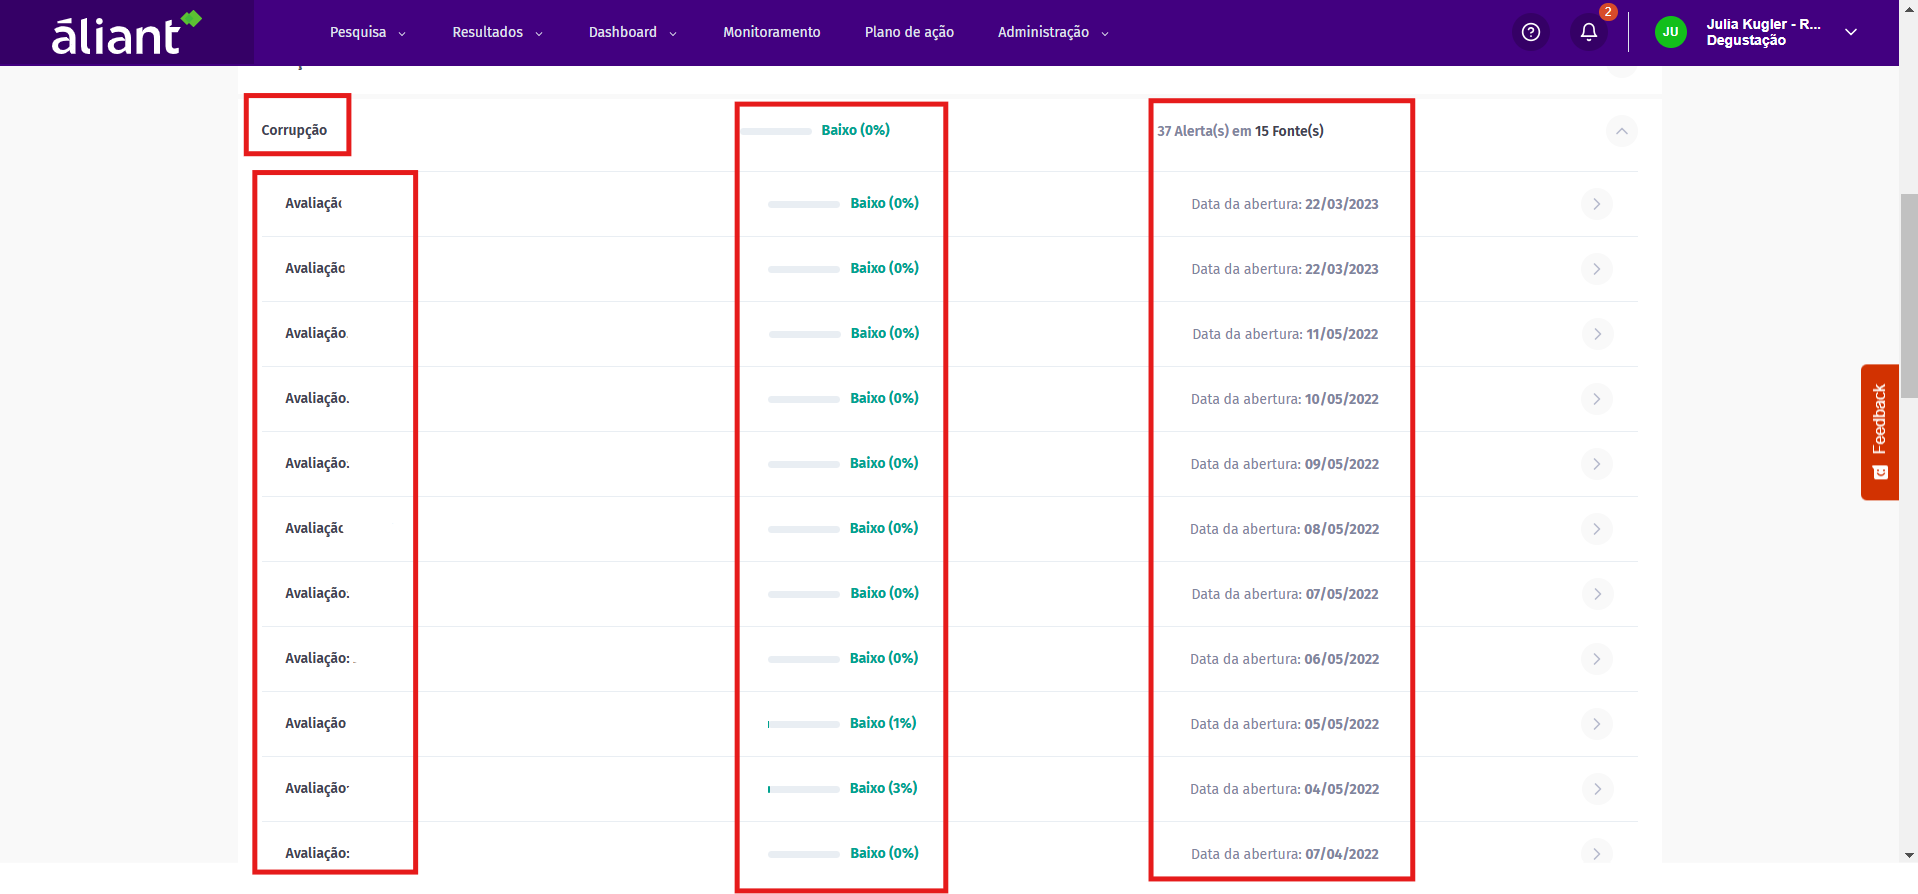Click the date 08/05/2022
This screenshot has height=894, width=1918.
(x=1342, y=529)
